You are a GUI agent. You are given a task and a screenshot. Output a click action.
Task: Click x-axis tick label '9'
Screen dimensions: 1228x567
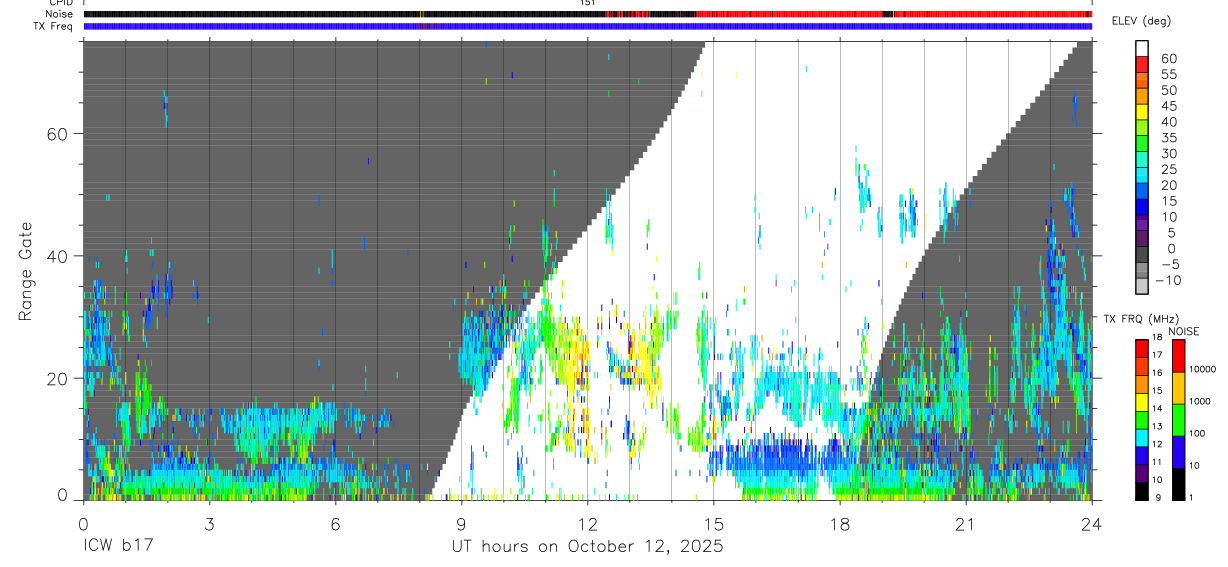click(461, 523)
